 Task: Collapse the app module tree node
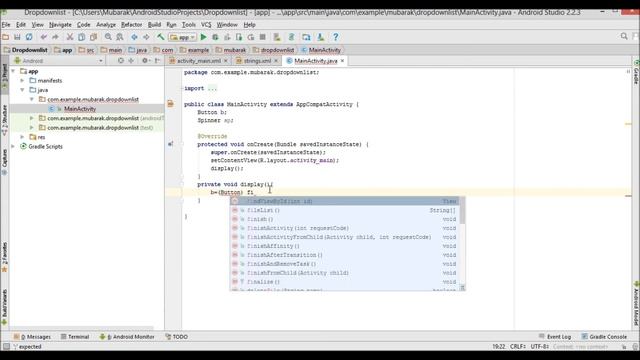click(13, 71)
